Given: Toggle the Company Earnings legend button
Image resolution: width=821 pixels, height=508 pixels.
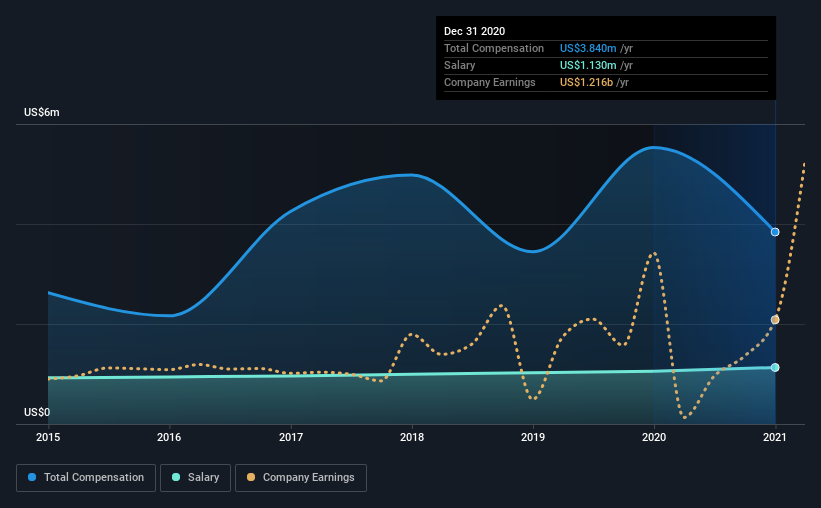Looking at the screenshot, I should (x=301, y=478).
